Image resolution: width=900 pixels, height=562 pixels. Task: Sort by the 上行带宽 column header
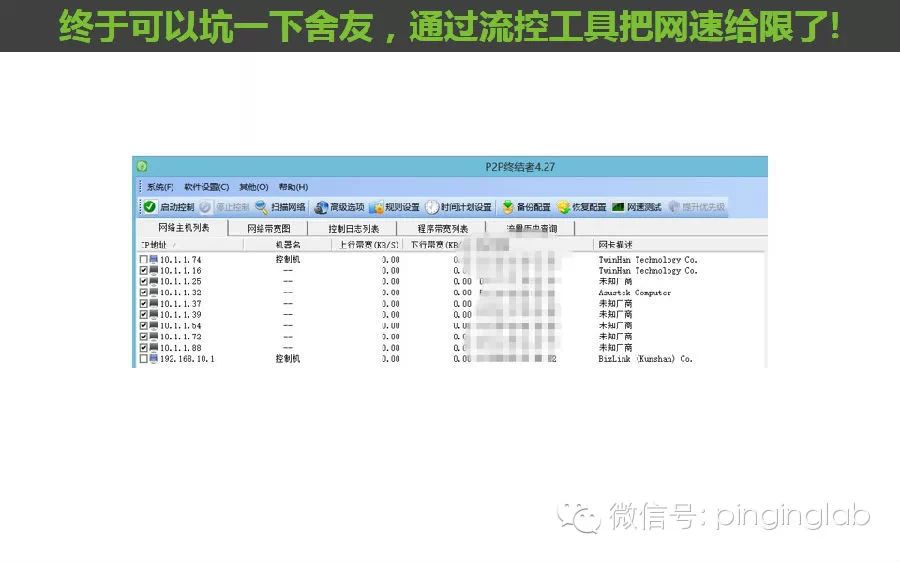click(367, 245)
